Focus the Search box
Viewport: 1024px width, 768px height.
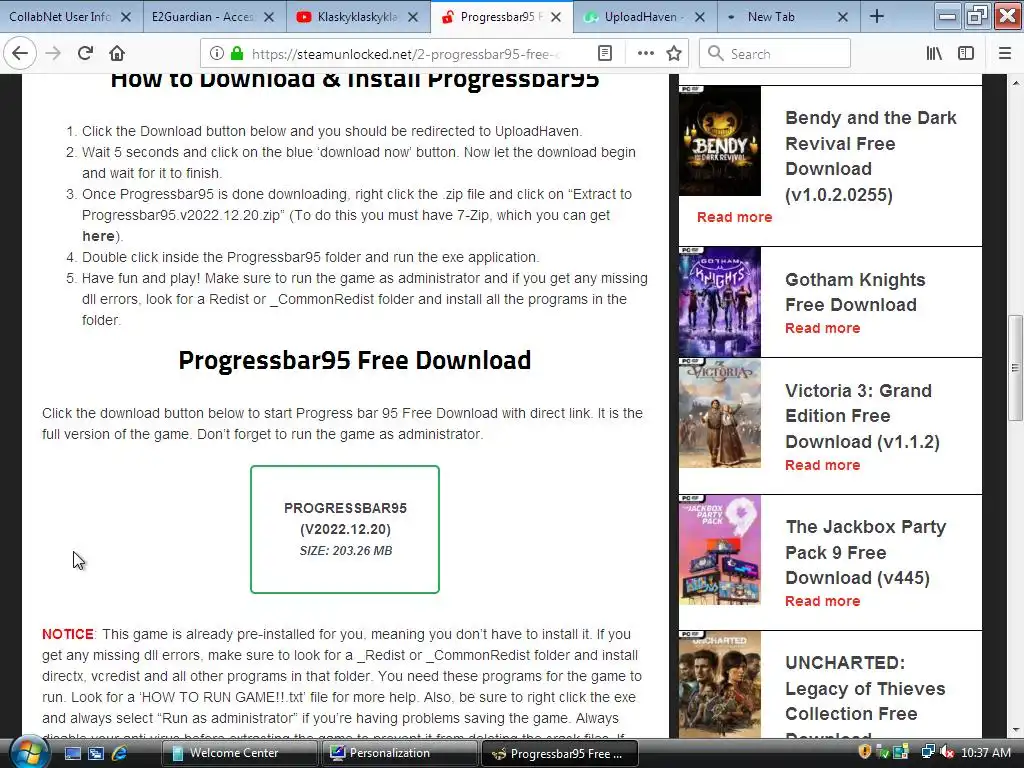pyautogui.click(x=775, y=54)
